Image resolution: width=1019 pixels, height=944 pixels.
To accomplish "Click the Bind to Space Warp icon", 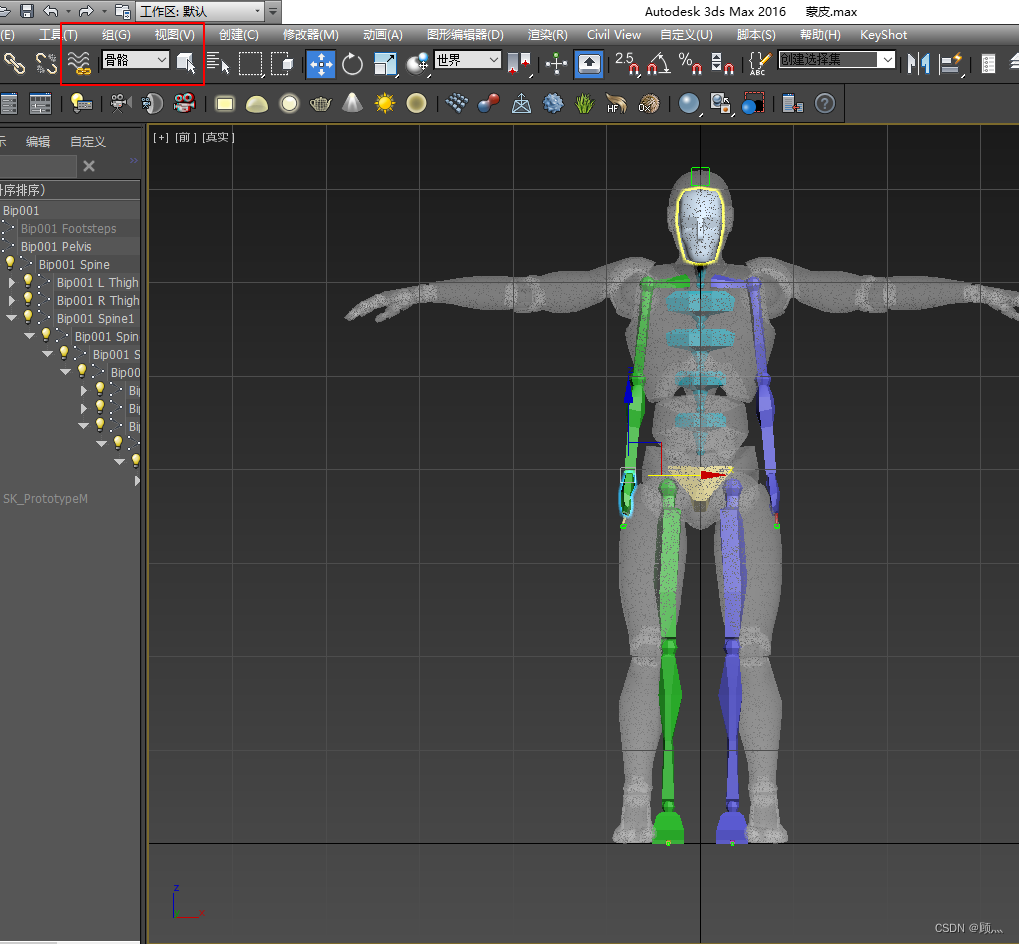I will (79, 64).
